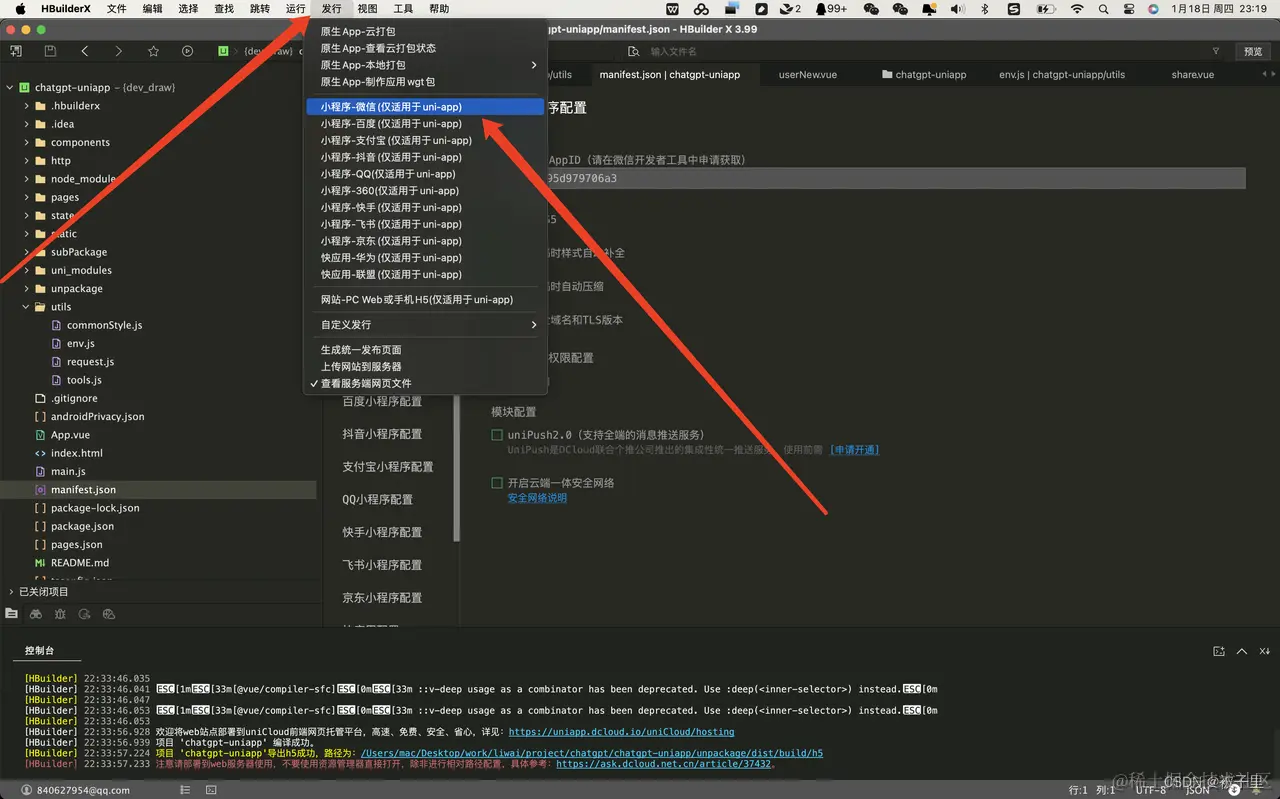Open the 安全网络说明 link
Screen dimensions: 1280x799
click(x=537, y=498)
